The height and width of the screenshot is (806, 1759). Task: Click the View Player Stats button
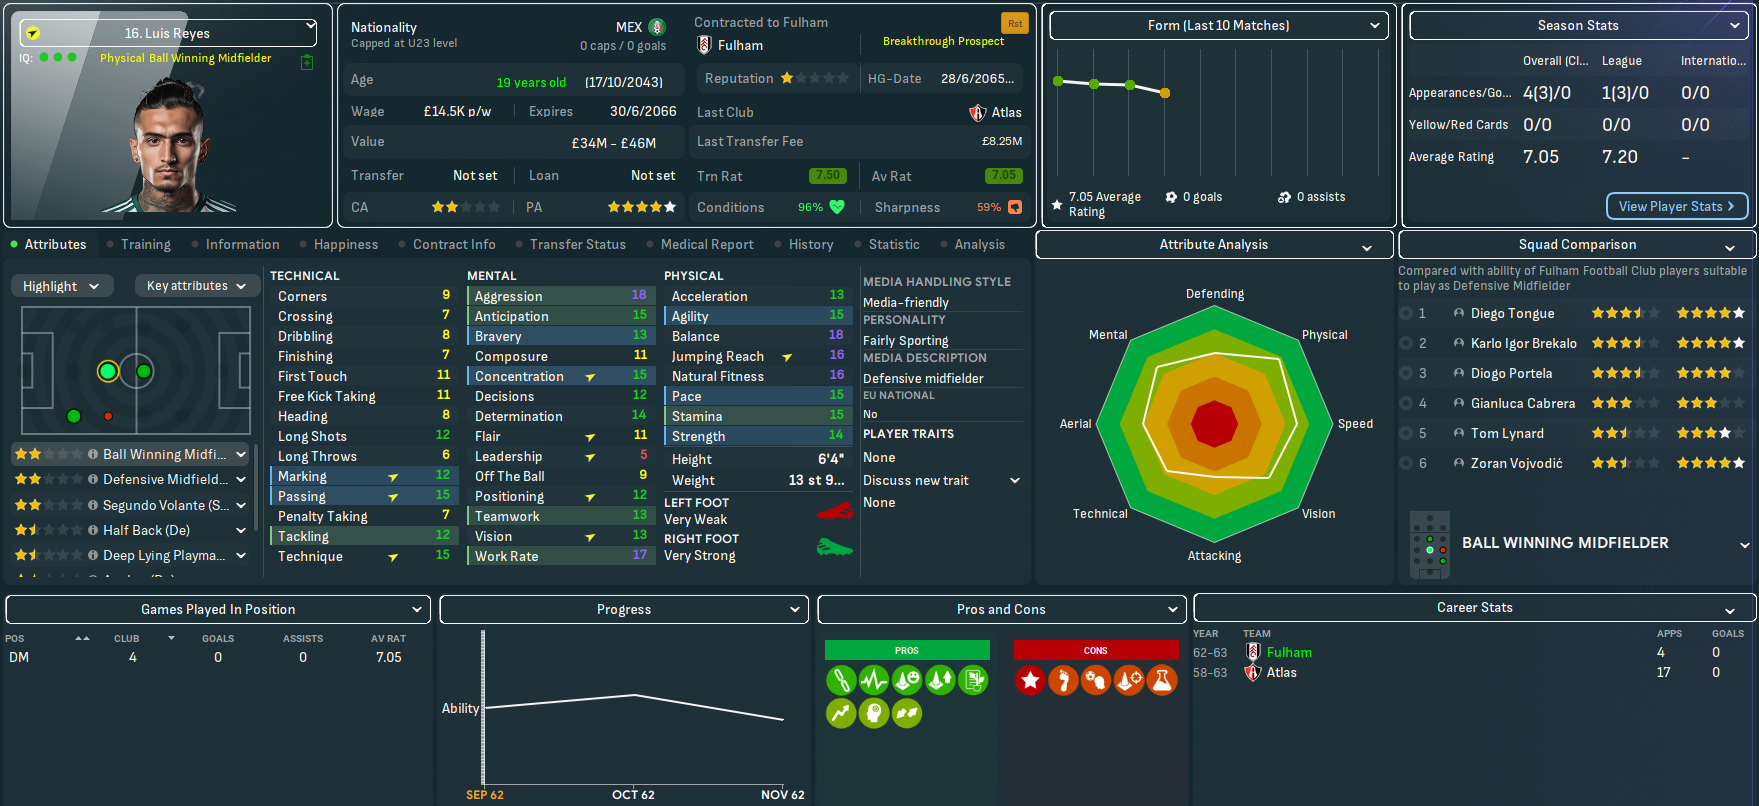(1676, 206)
